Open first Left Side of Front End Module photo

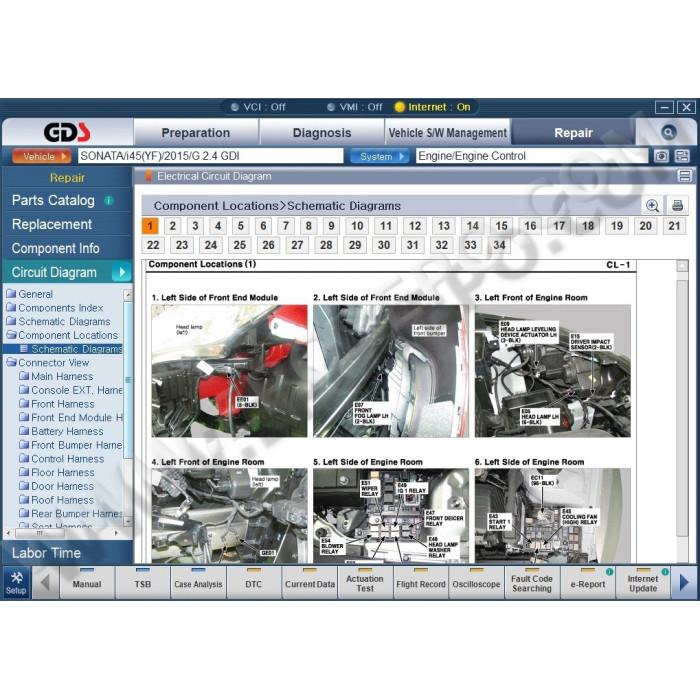click(x=229, y=371)
